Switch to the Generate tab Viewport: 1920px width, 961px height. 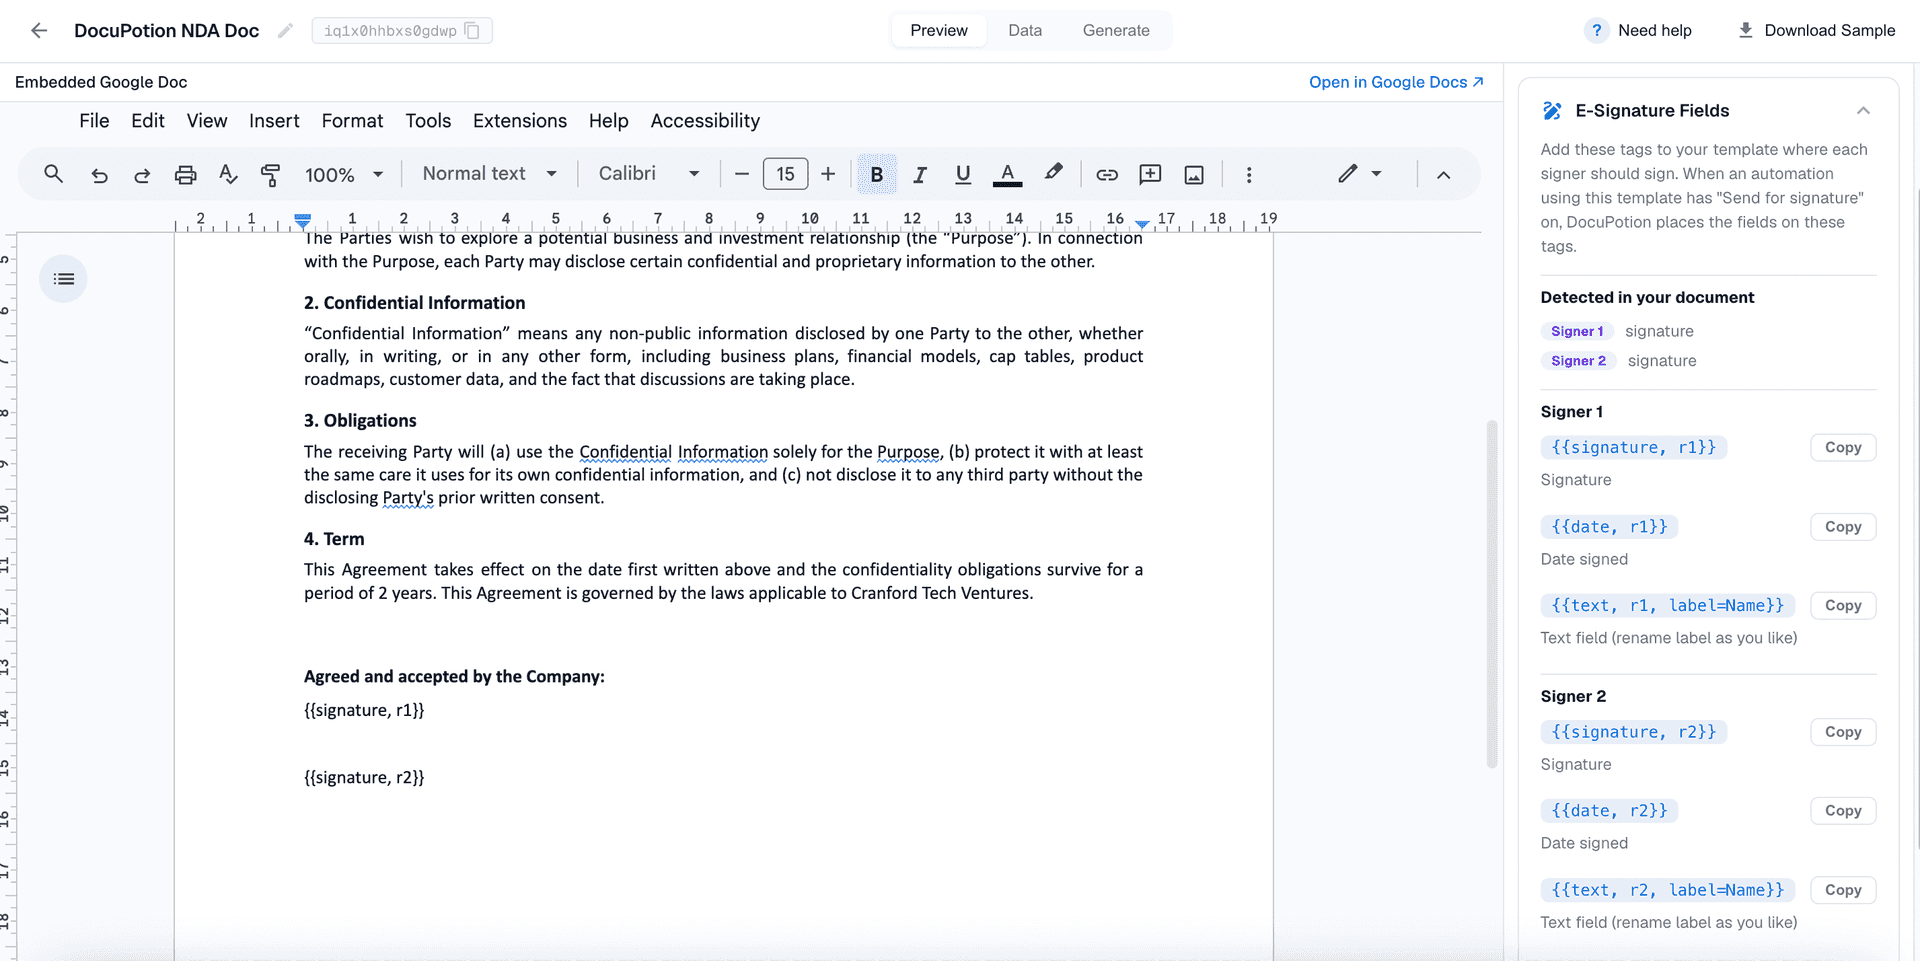click(1116, 30)
